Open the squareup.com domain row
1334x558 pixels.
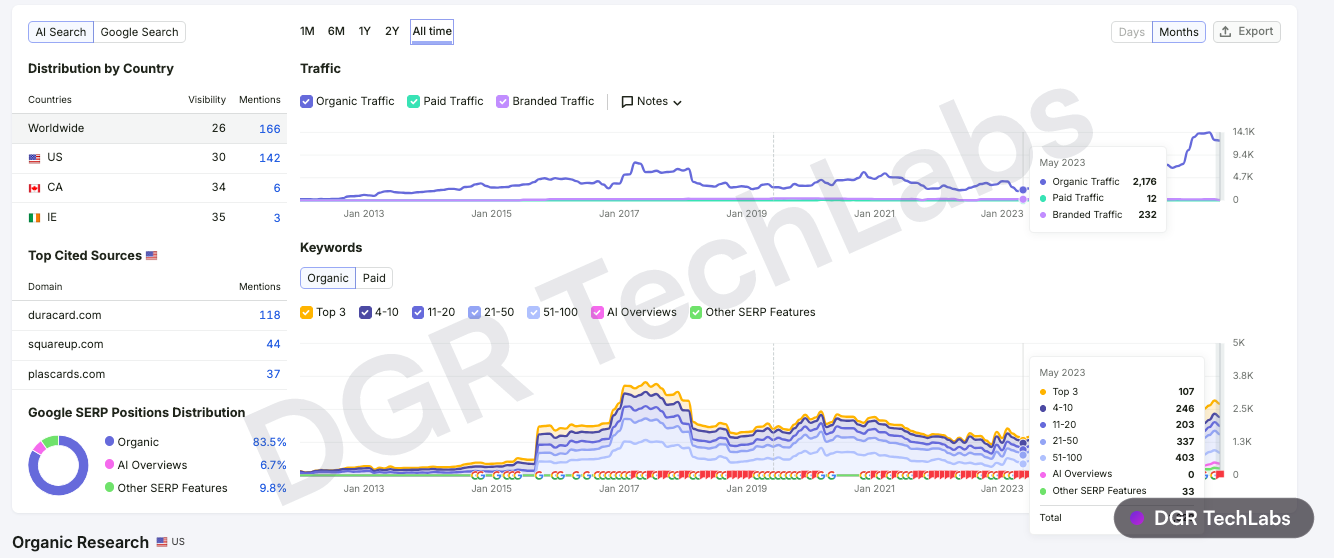(149, 344)
